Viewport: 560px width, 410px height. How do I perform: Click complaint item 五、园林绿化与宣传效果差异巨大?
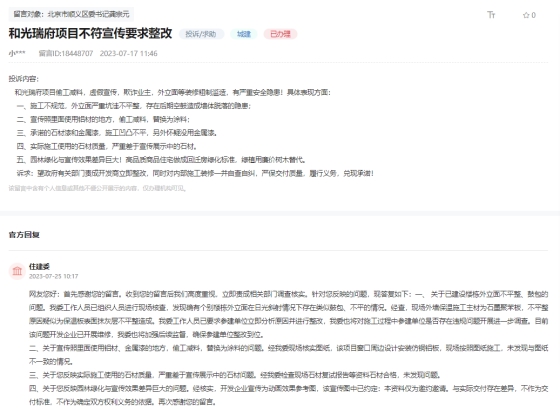point(161,160)
